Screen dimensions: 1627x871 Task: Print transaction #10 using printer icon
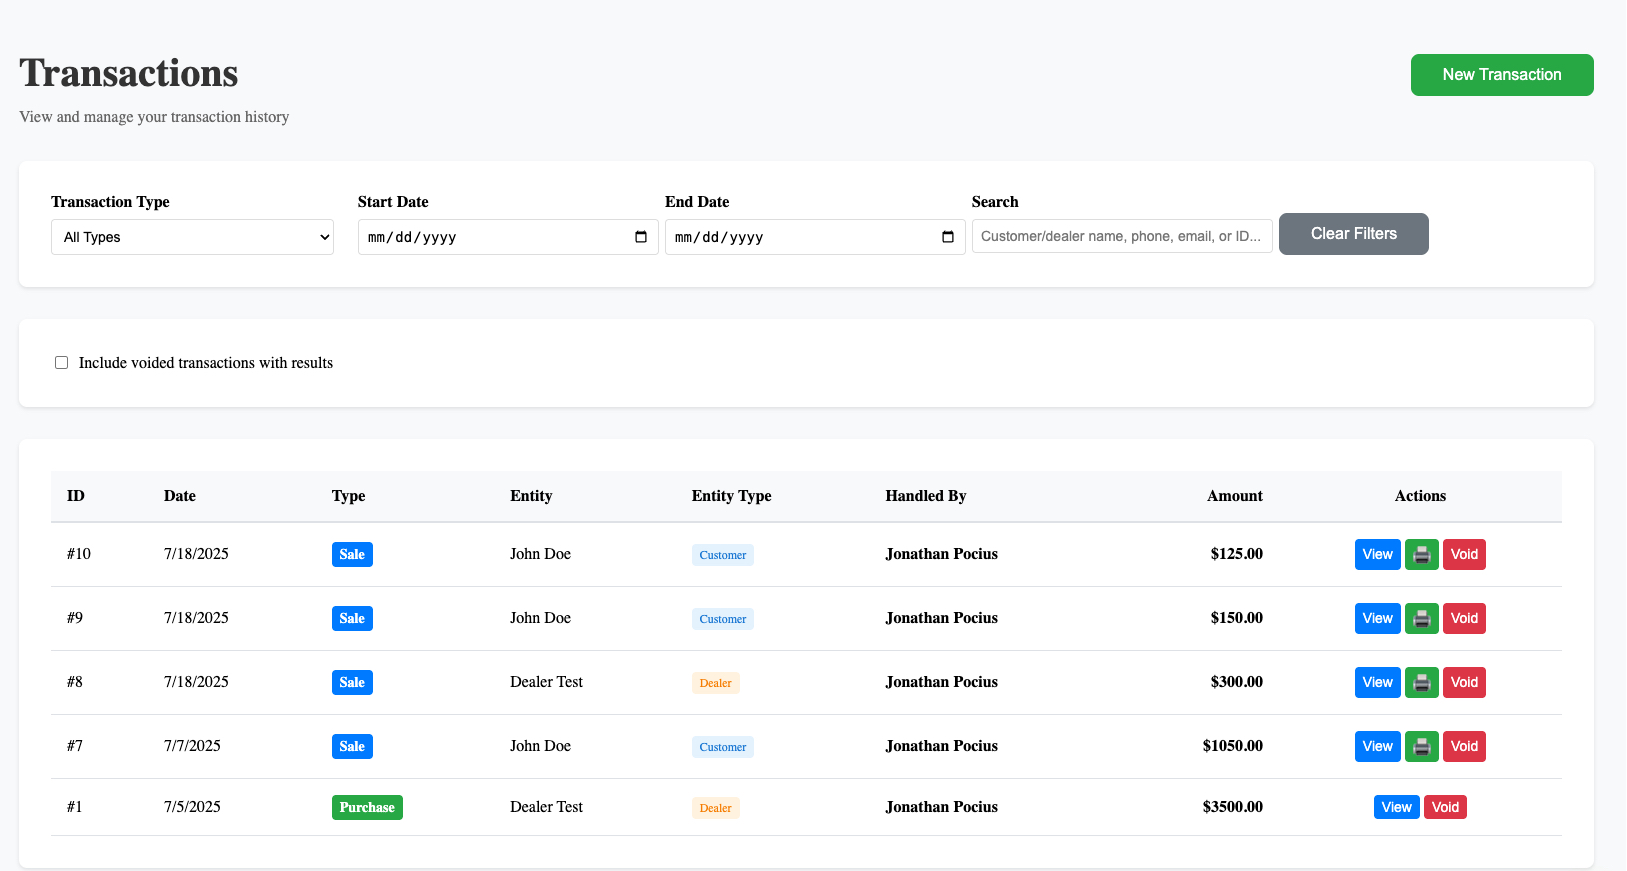pos(1421,554)
